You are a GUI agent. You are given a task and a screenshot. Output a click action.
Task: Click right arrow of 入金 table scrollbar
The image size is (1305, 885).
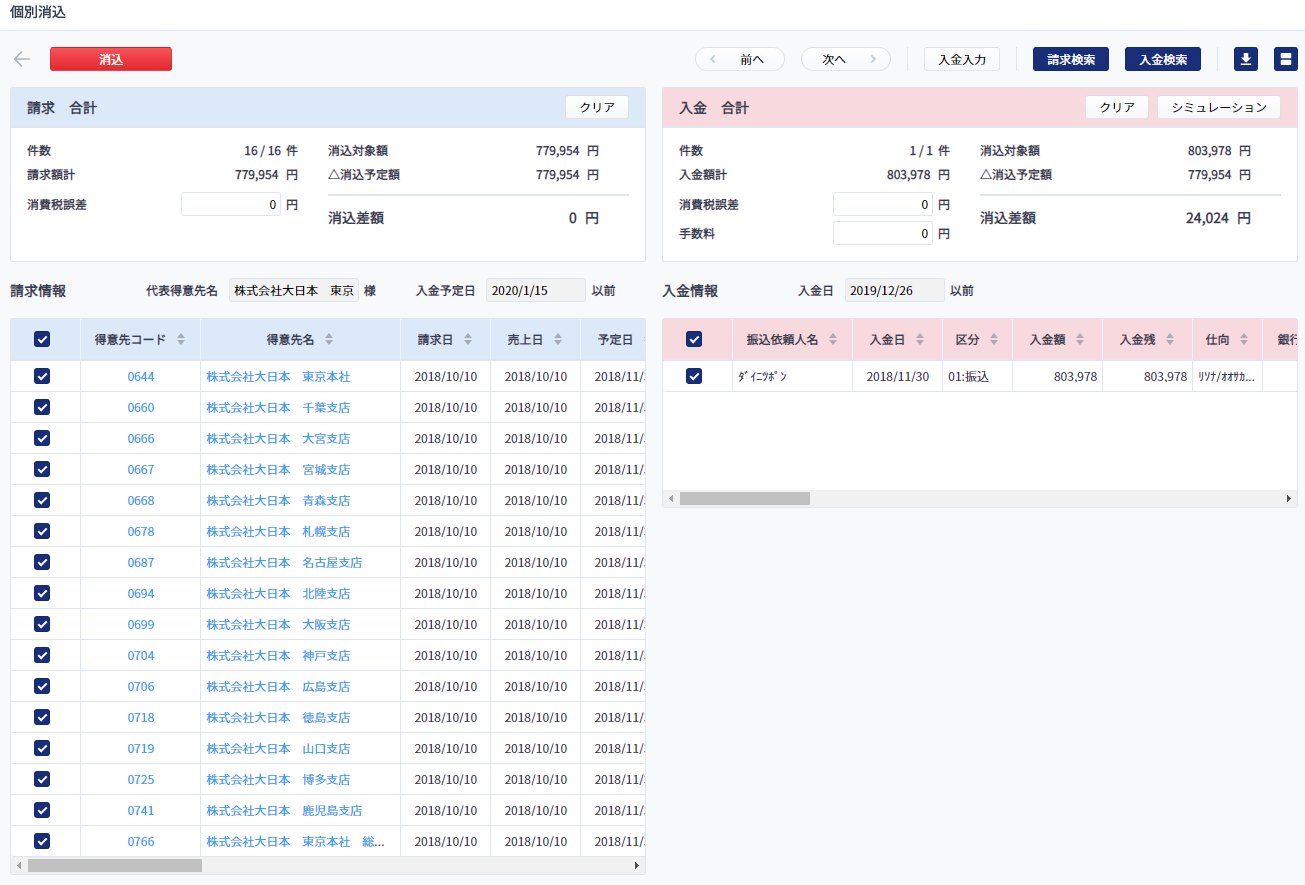(x=1289, y=498)
